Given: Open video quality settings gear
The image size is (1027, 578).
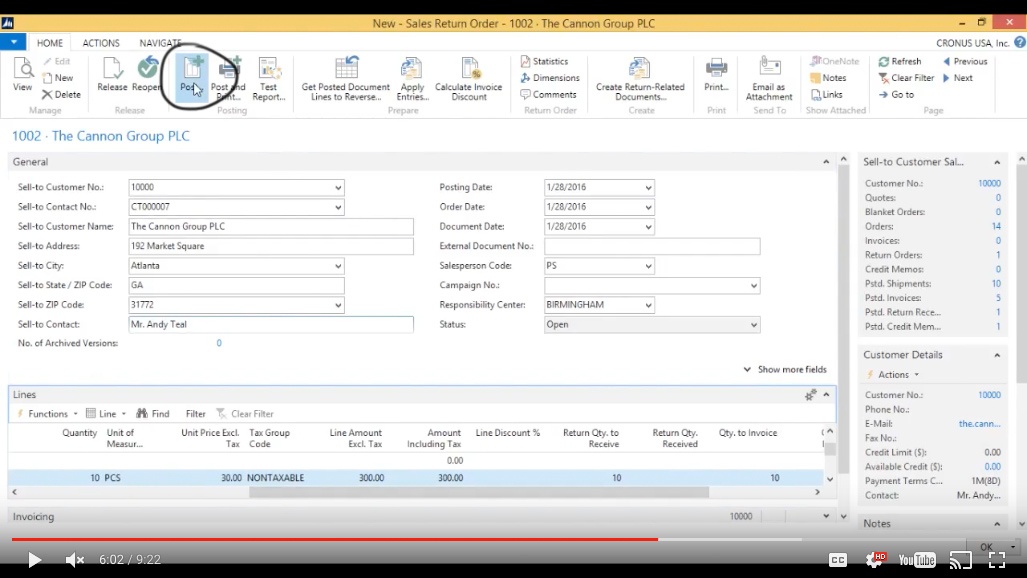Looking at the screenshot, I should [x=875, y=560].
